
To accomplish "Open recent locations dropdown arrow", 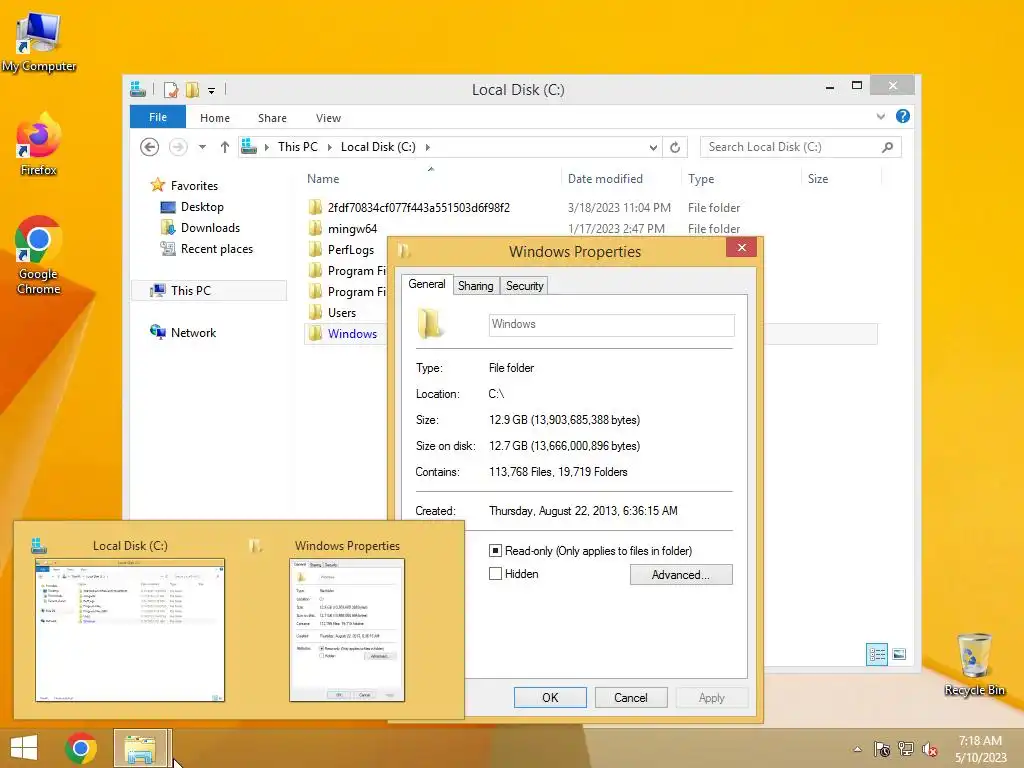I will (202, 147).
